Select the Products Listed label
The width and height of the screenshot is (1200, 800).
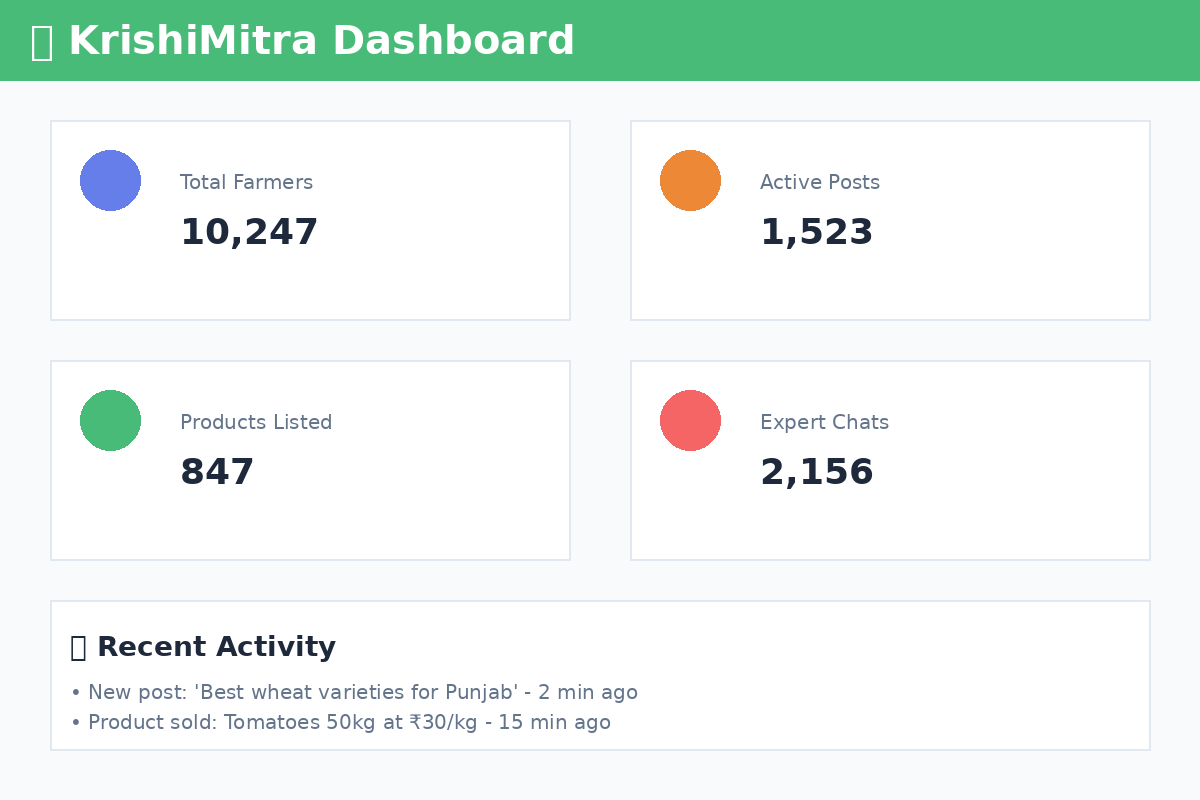tap(256, 423)
